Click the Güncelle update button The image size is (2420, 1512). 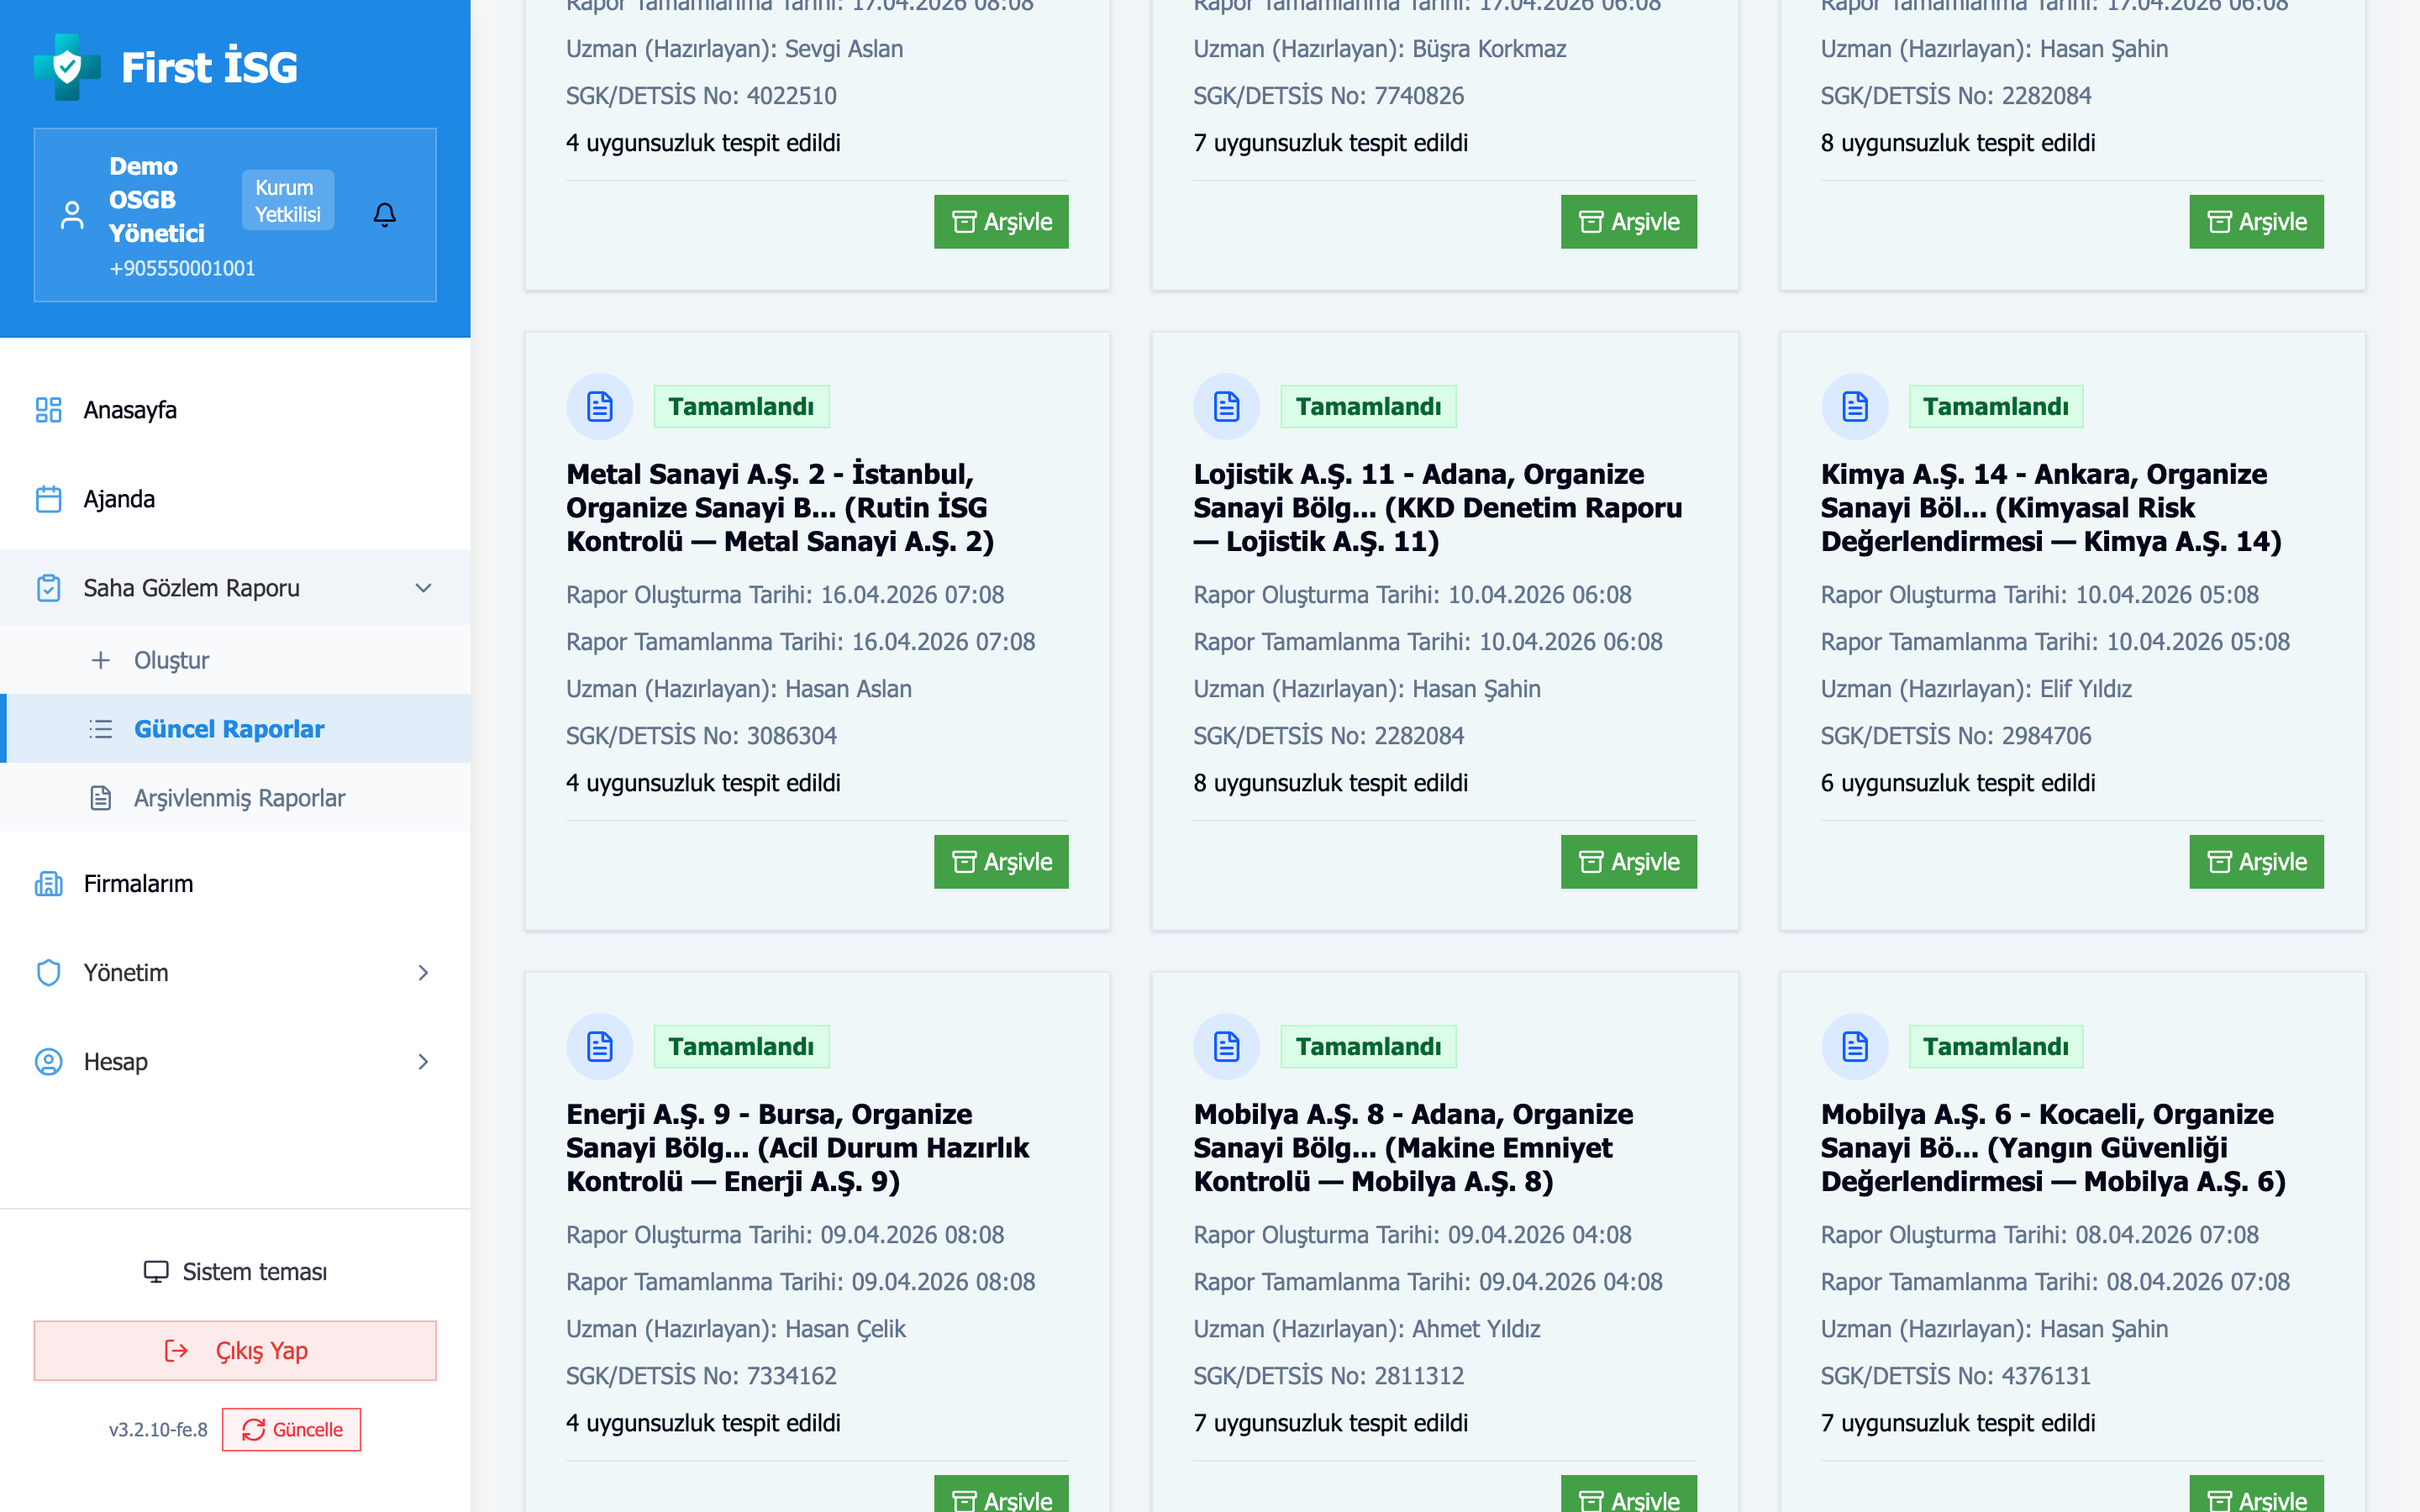pos(291,1430)
